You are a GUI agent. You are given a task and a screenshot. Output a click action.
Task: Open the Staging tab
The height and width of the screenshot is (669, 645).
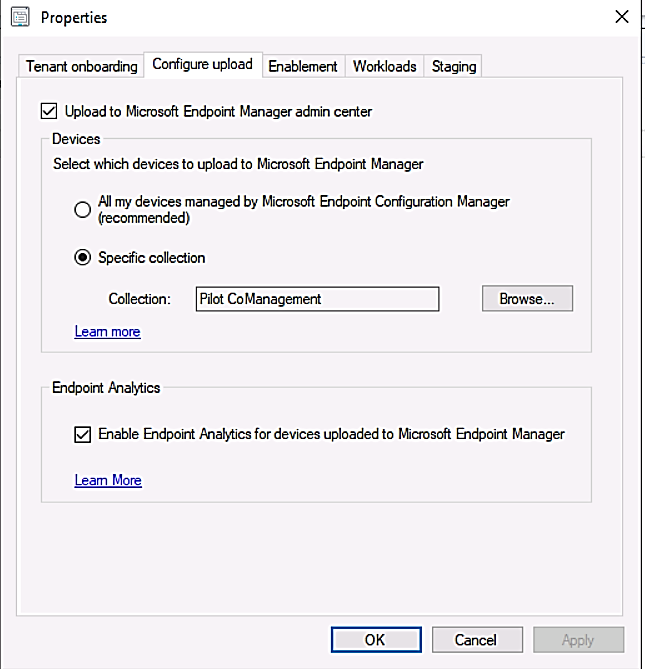(453, 67)
